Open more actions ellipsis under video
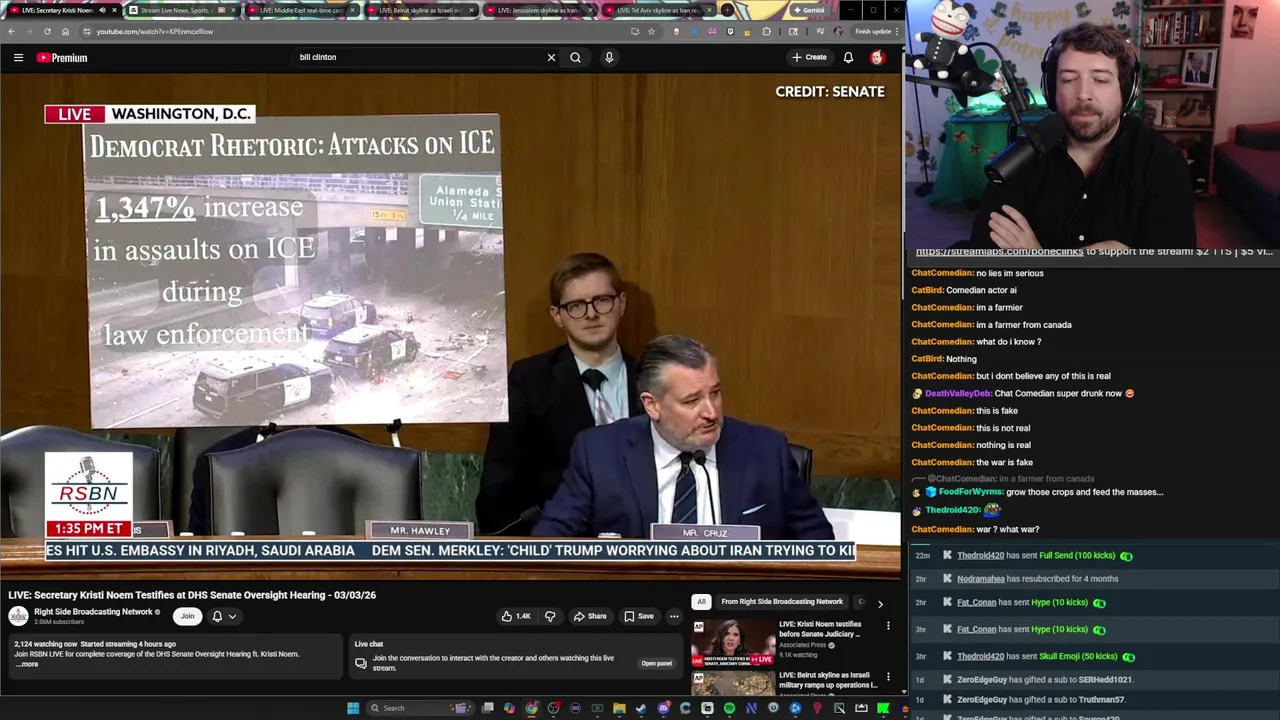 [674, 616]
